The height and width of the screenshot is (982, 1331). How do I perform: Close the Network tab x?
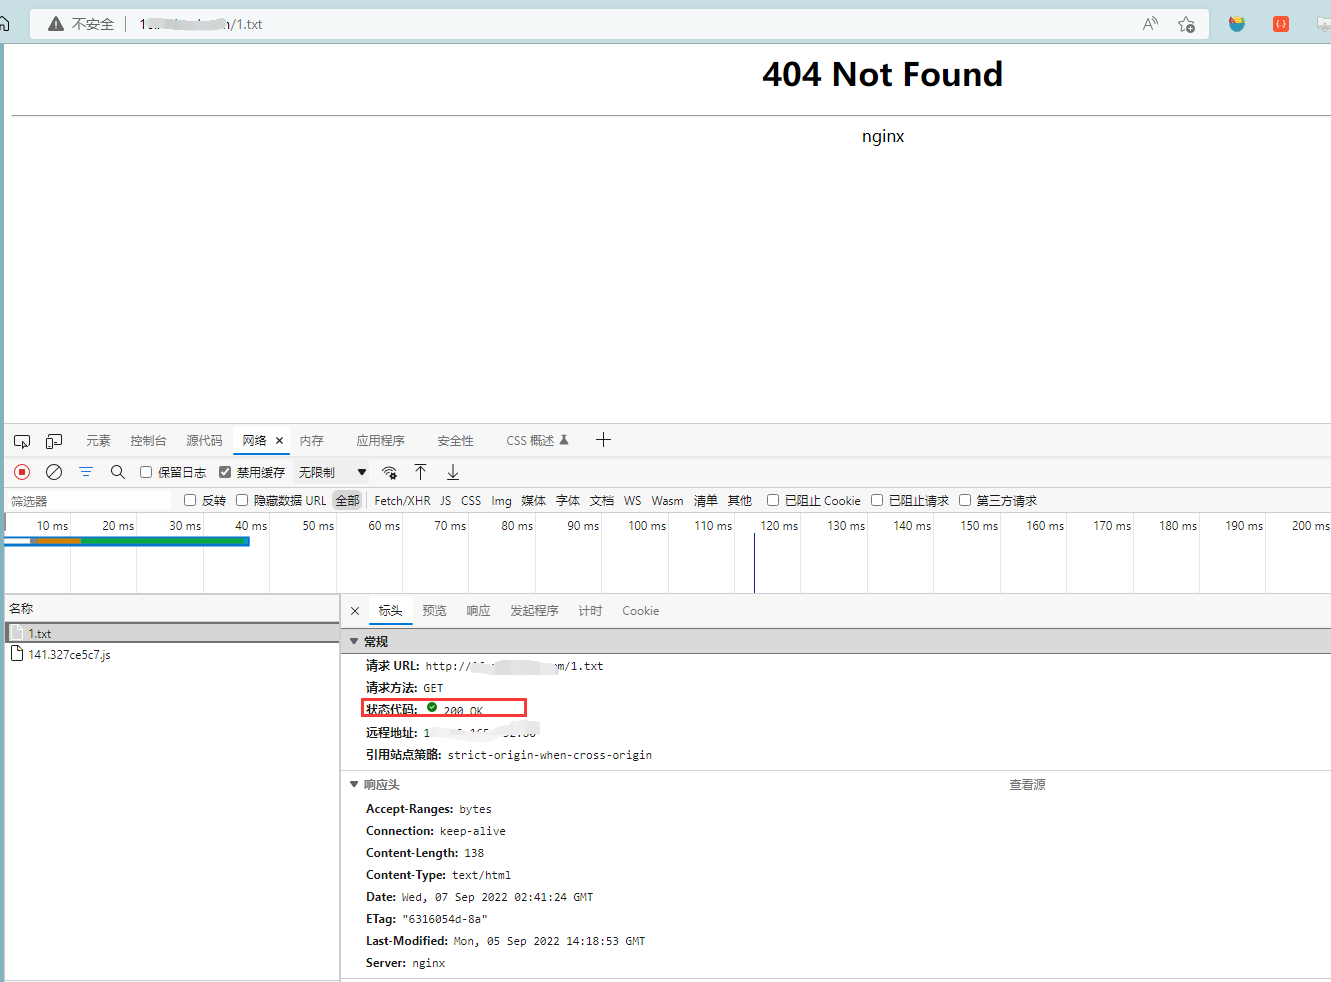(x=279, y=441)
